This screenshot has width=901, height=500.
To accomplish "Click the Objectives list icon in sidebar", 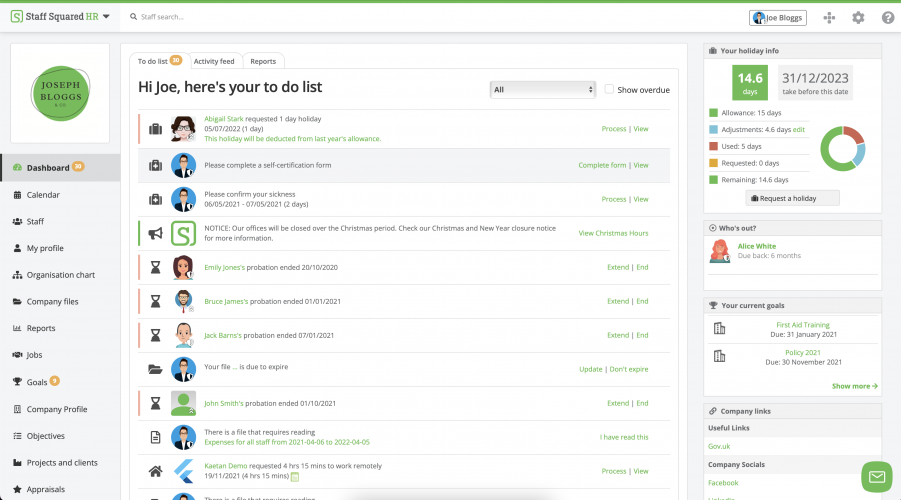I will (17, 436).
